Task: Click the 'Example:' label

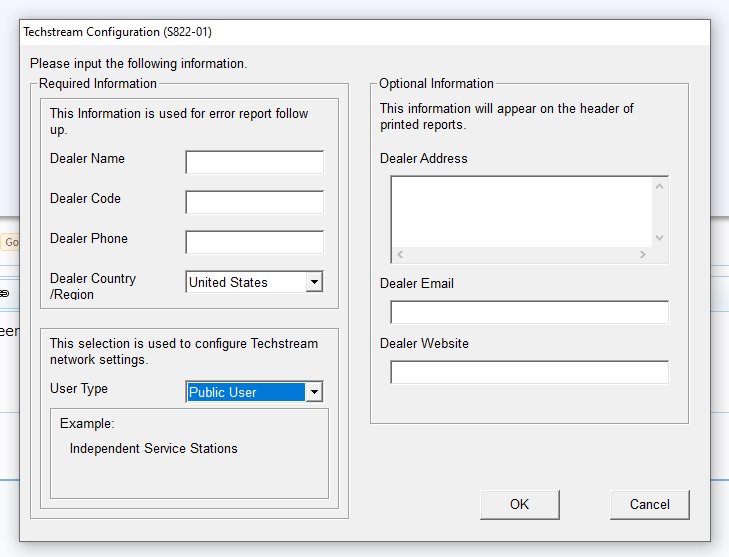Action: [87, 424]
